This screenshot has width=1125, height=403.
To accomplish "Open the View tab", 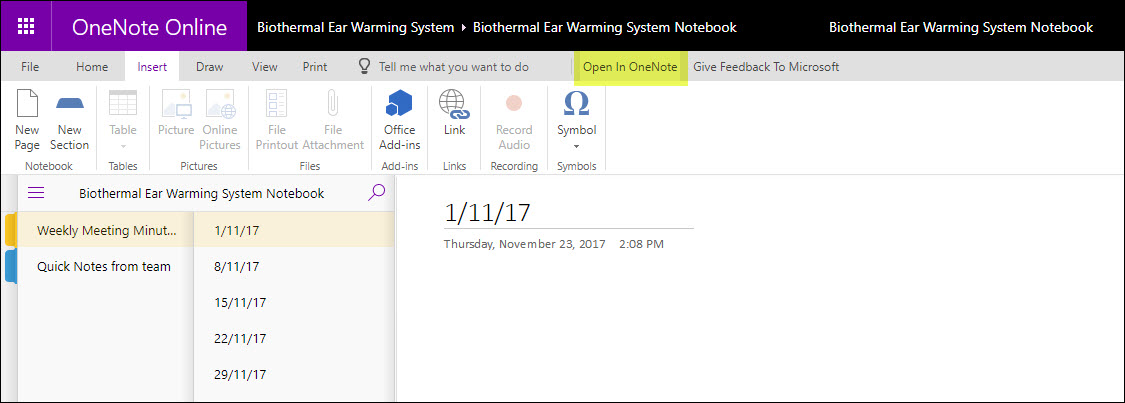I will [265, 67].
